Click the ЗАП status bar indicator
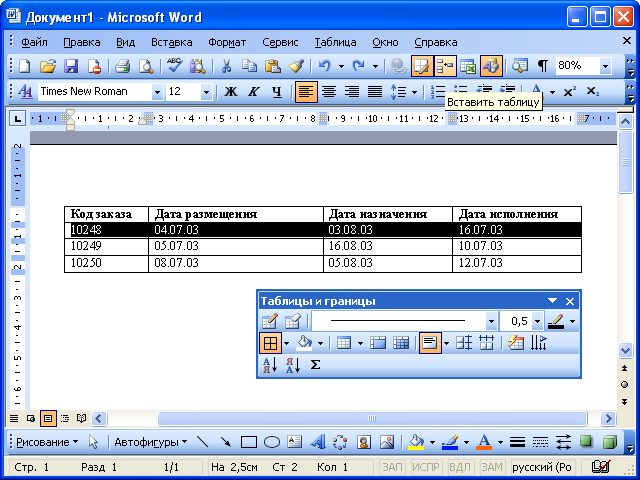Image resolution: width=640 pixels, height=480 pixels. (x=392, y=467)
